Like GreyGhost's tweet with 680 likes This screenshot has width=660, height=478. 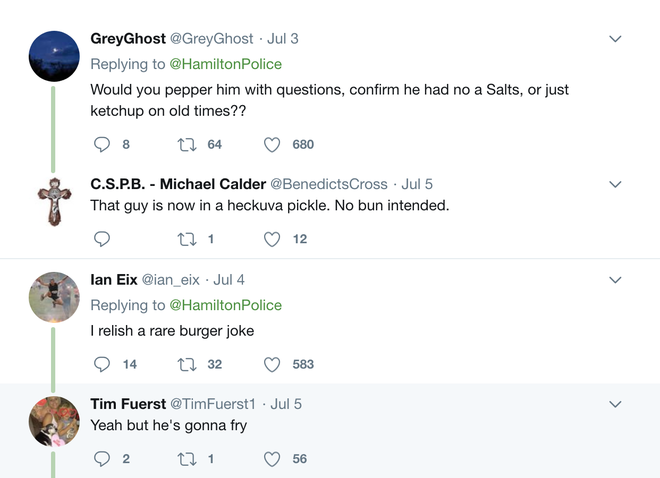(x=272, y=144)
